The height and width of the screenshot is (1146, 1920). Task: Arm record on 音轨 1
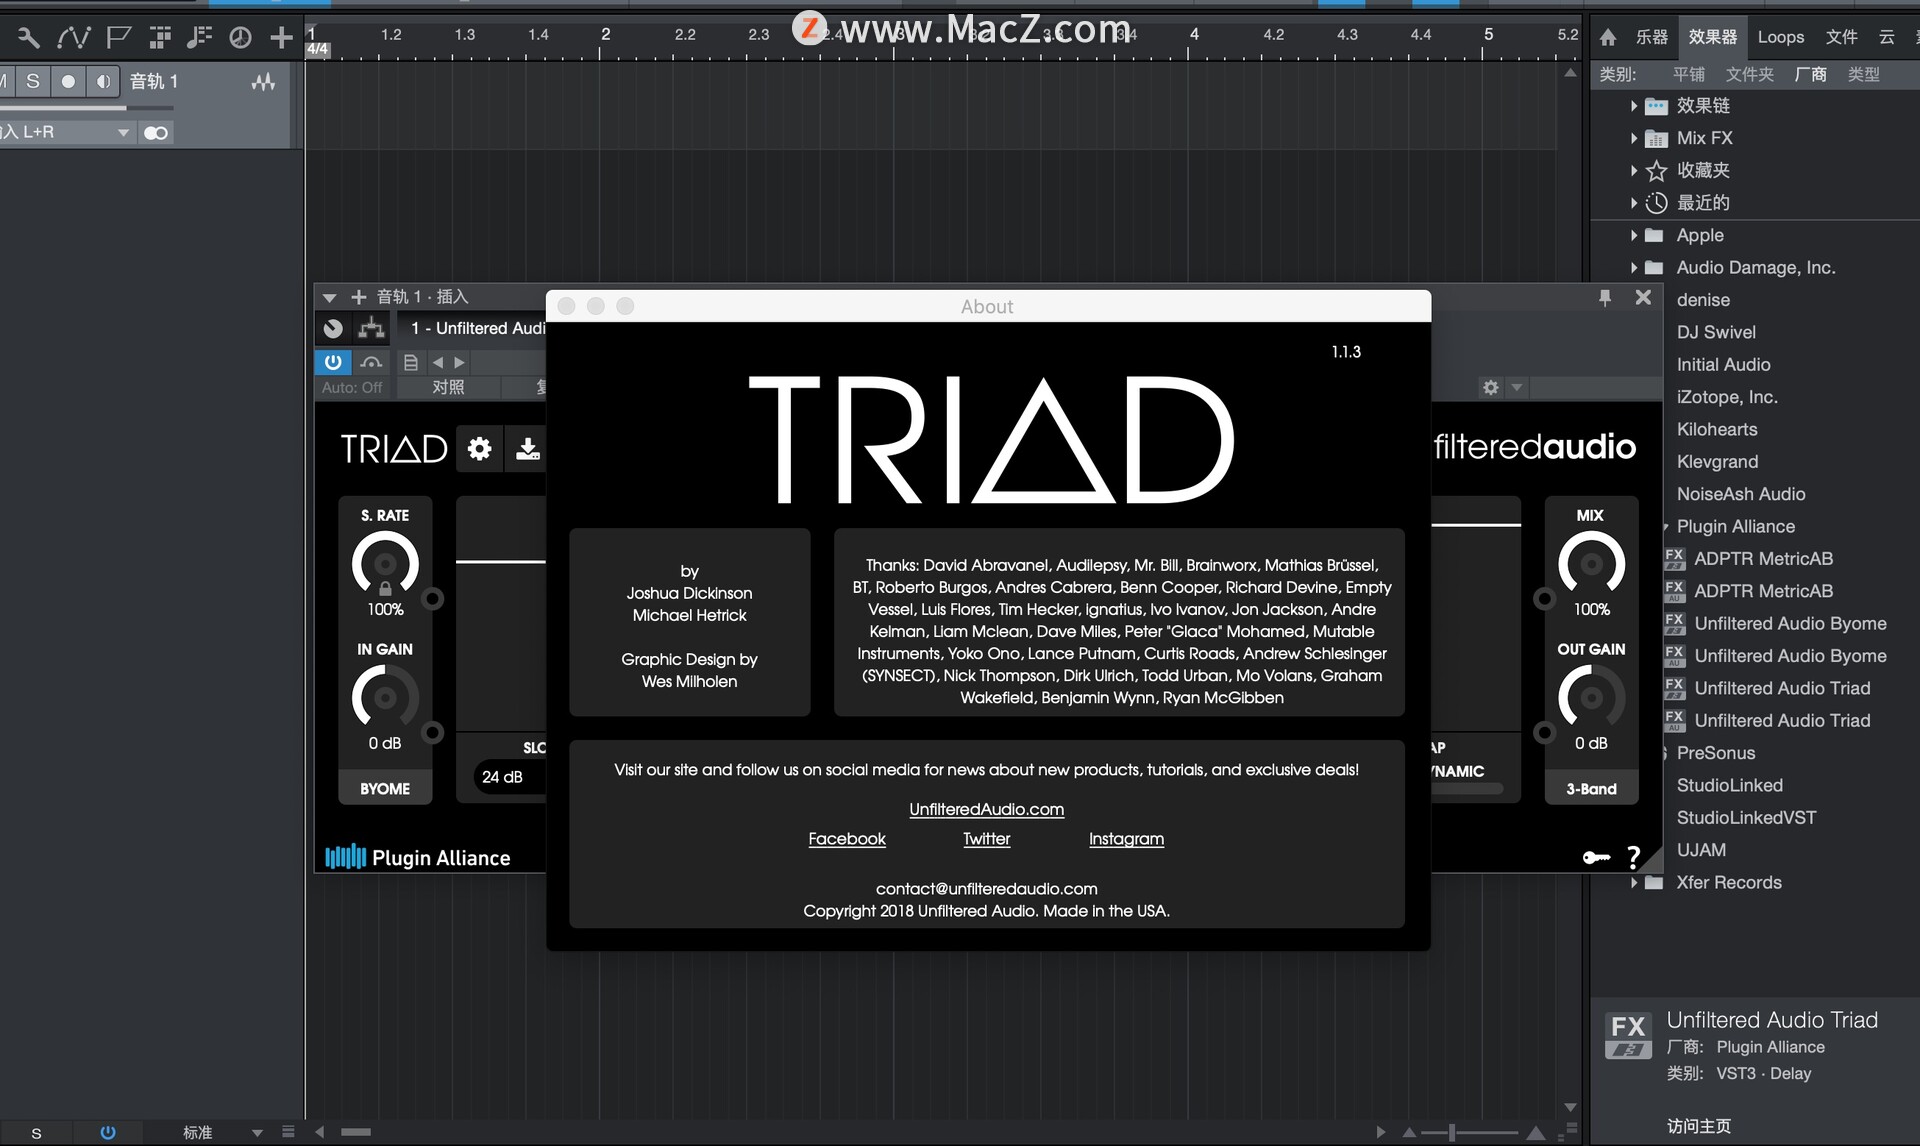tap(68, 81)
